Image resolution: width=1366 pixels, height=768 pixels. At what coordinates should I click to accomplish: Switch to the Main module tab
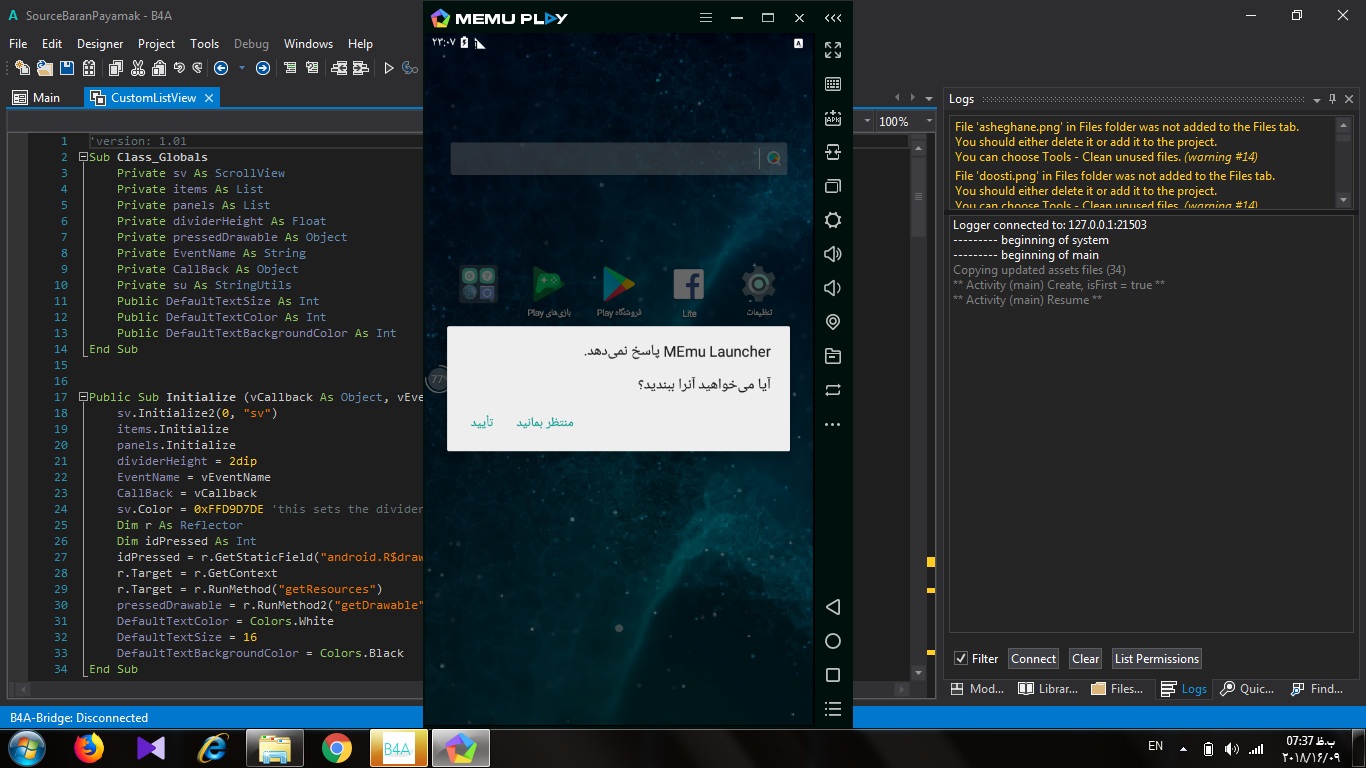click(37, 97)
